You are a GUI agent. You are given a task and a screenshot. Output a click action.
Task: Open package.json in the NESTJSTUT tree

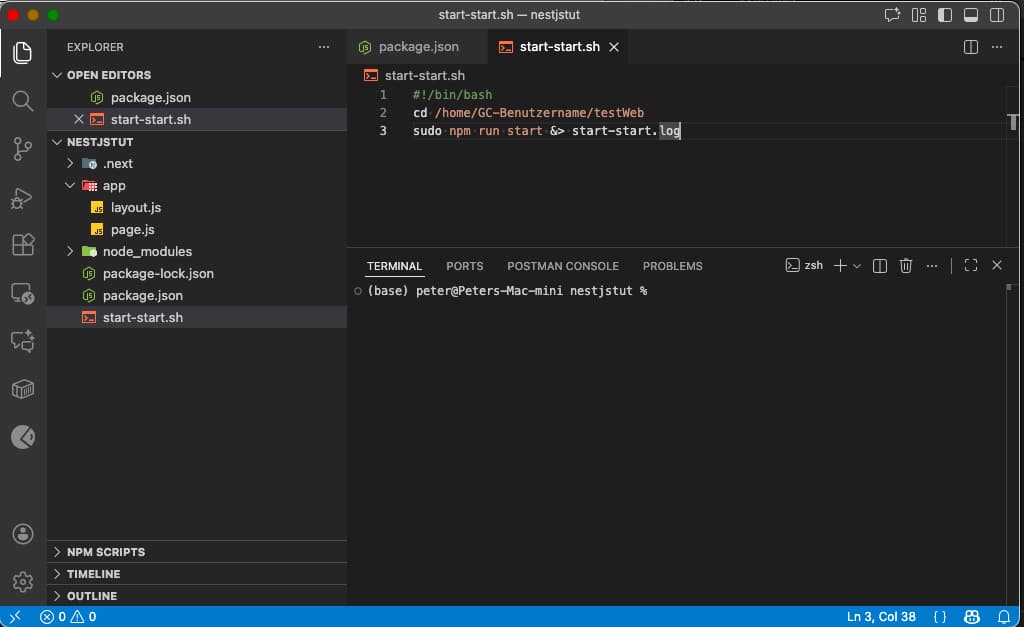142,296
